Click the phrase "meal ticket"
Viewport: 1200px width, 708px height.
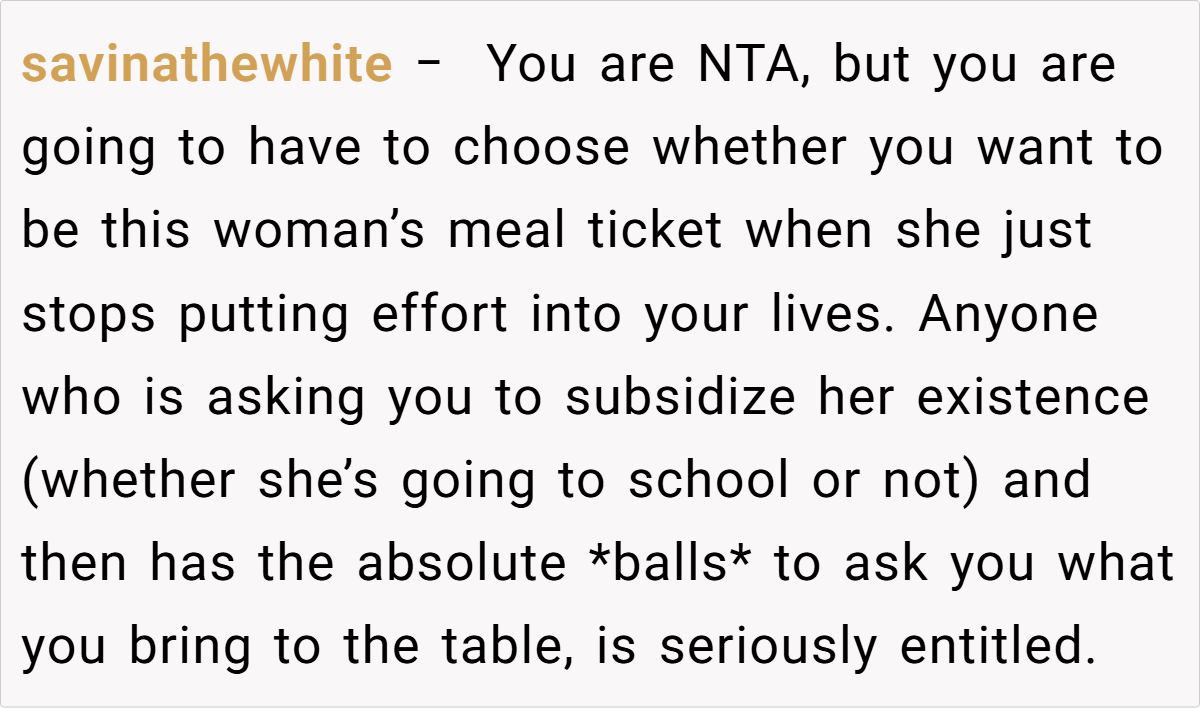(585, 232)
